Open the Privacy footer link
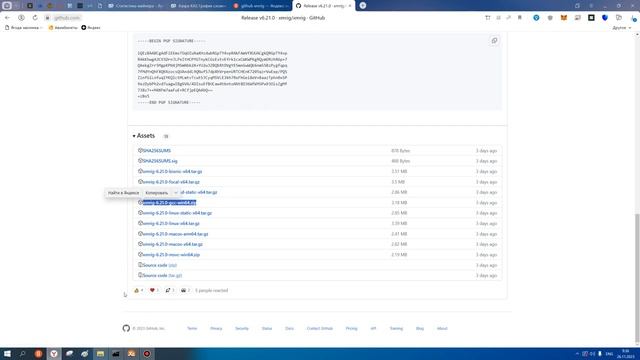The width and height of the screenshot is (640, 360). (216, 328)
